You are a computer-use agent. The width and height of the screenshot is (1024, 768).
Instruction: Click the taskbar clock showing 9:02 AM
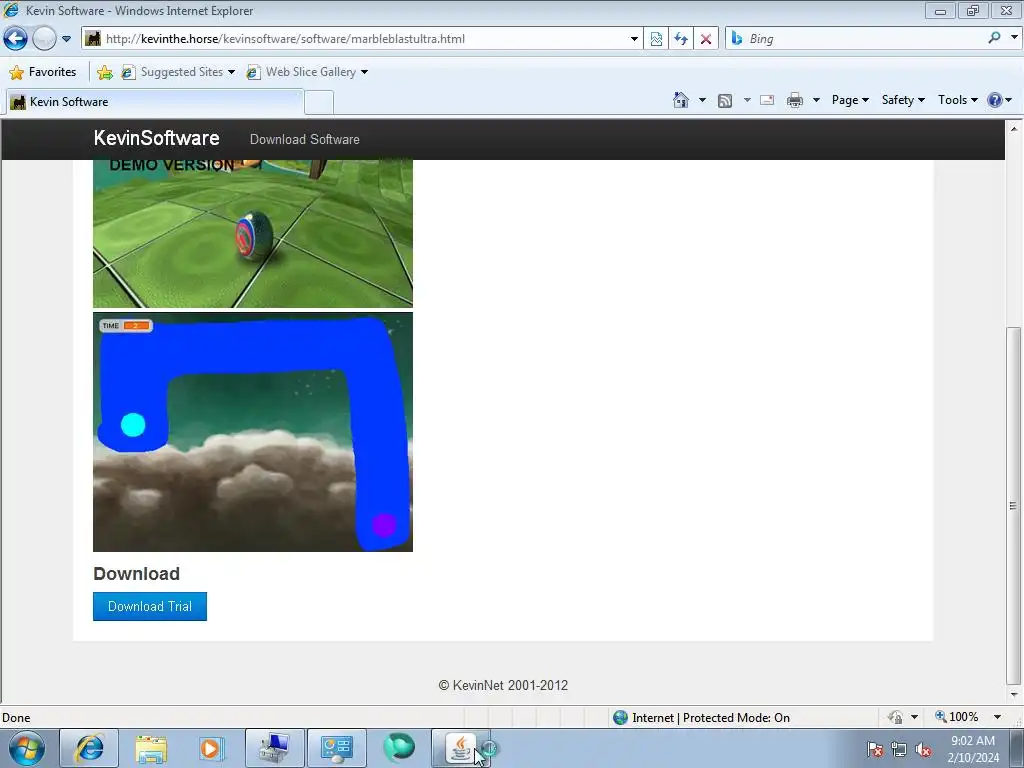(973, 749)
